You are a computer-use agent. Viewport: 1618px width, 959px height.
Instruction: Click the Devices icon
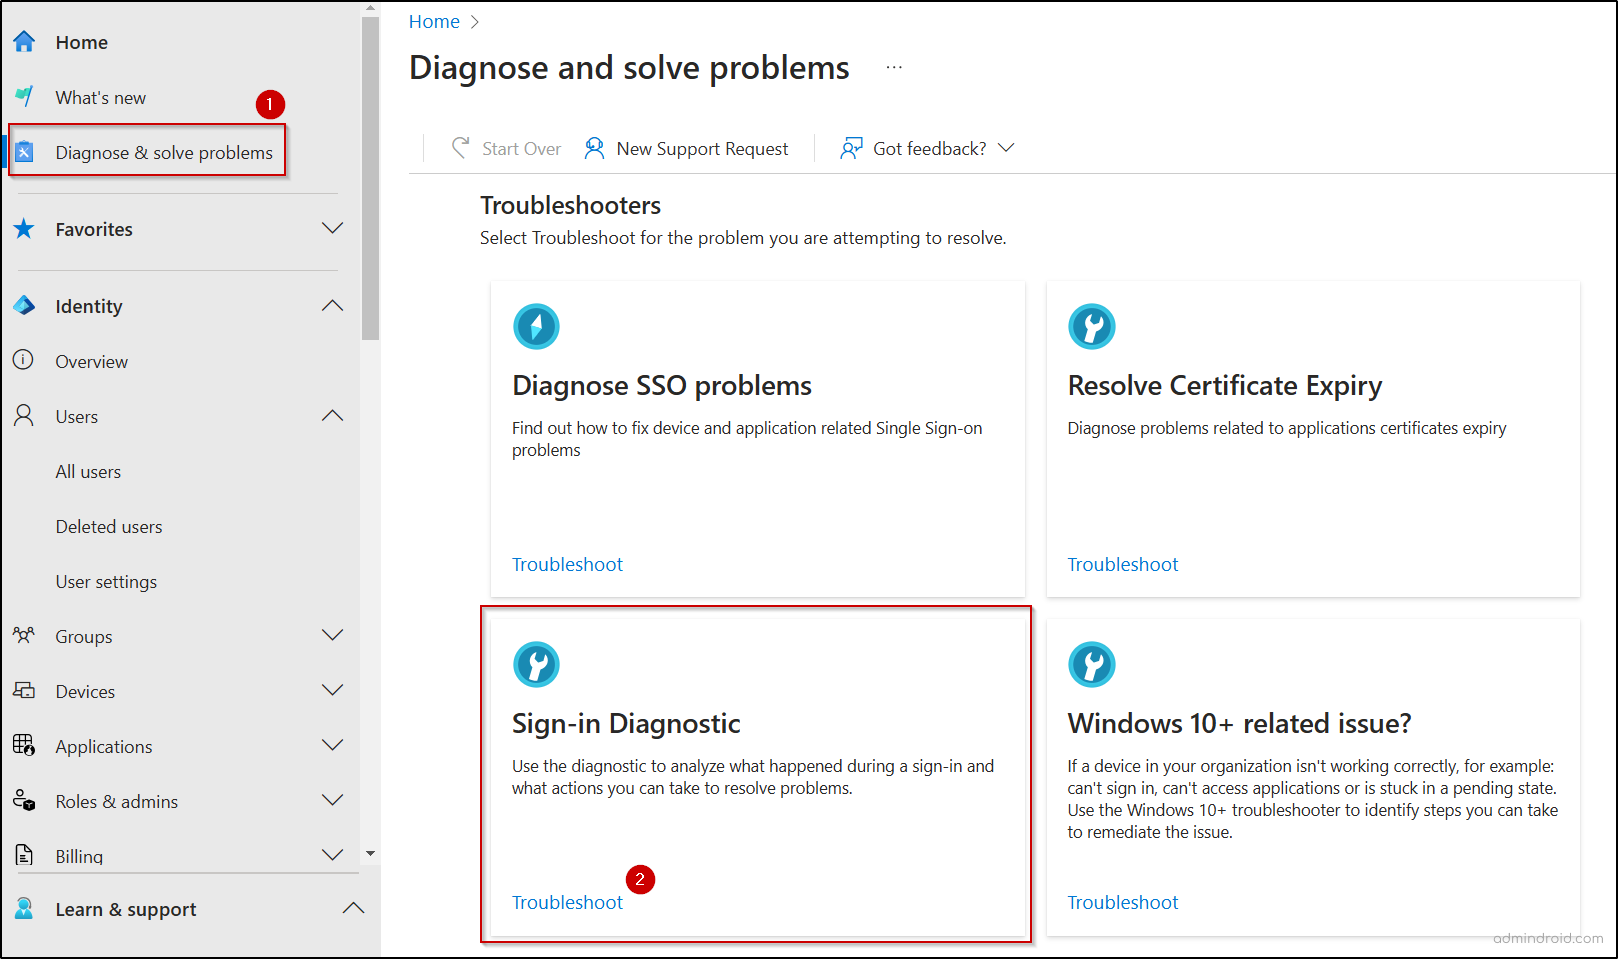pos(24,690)
